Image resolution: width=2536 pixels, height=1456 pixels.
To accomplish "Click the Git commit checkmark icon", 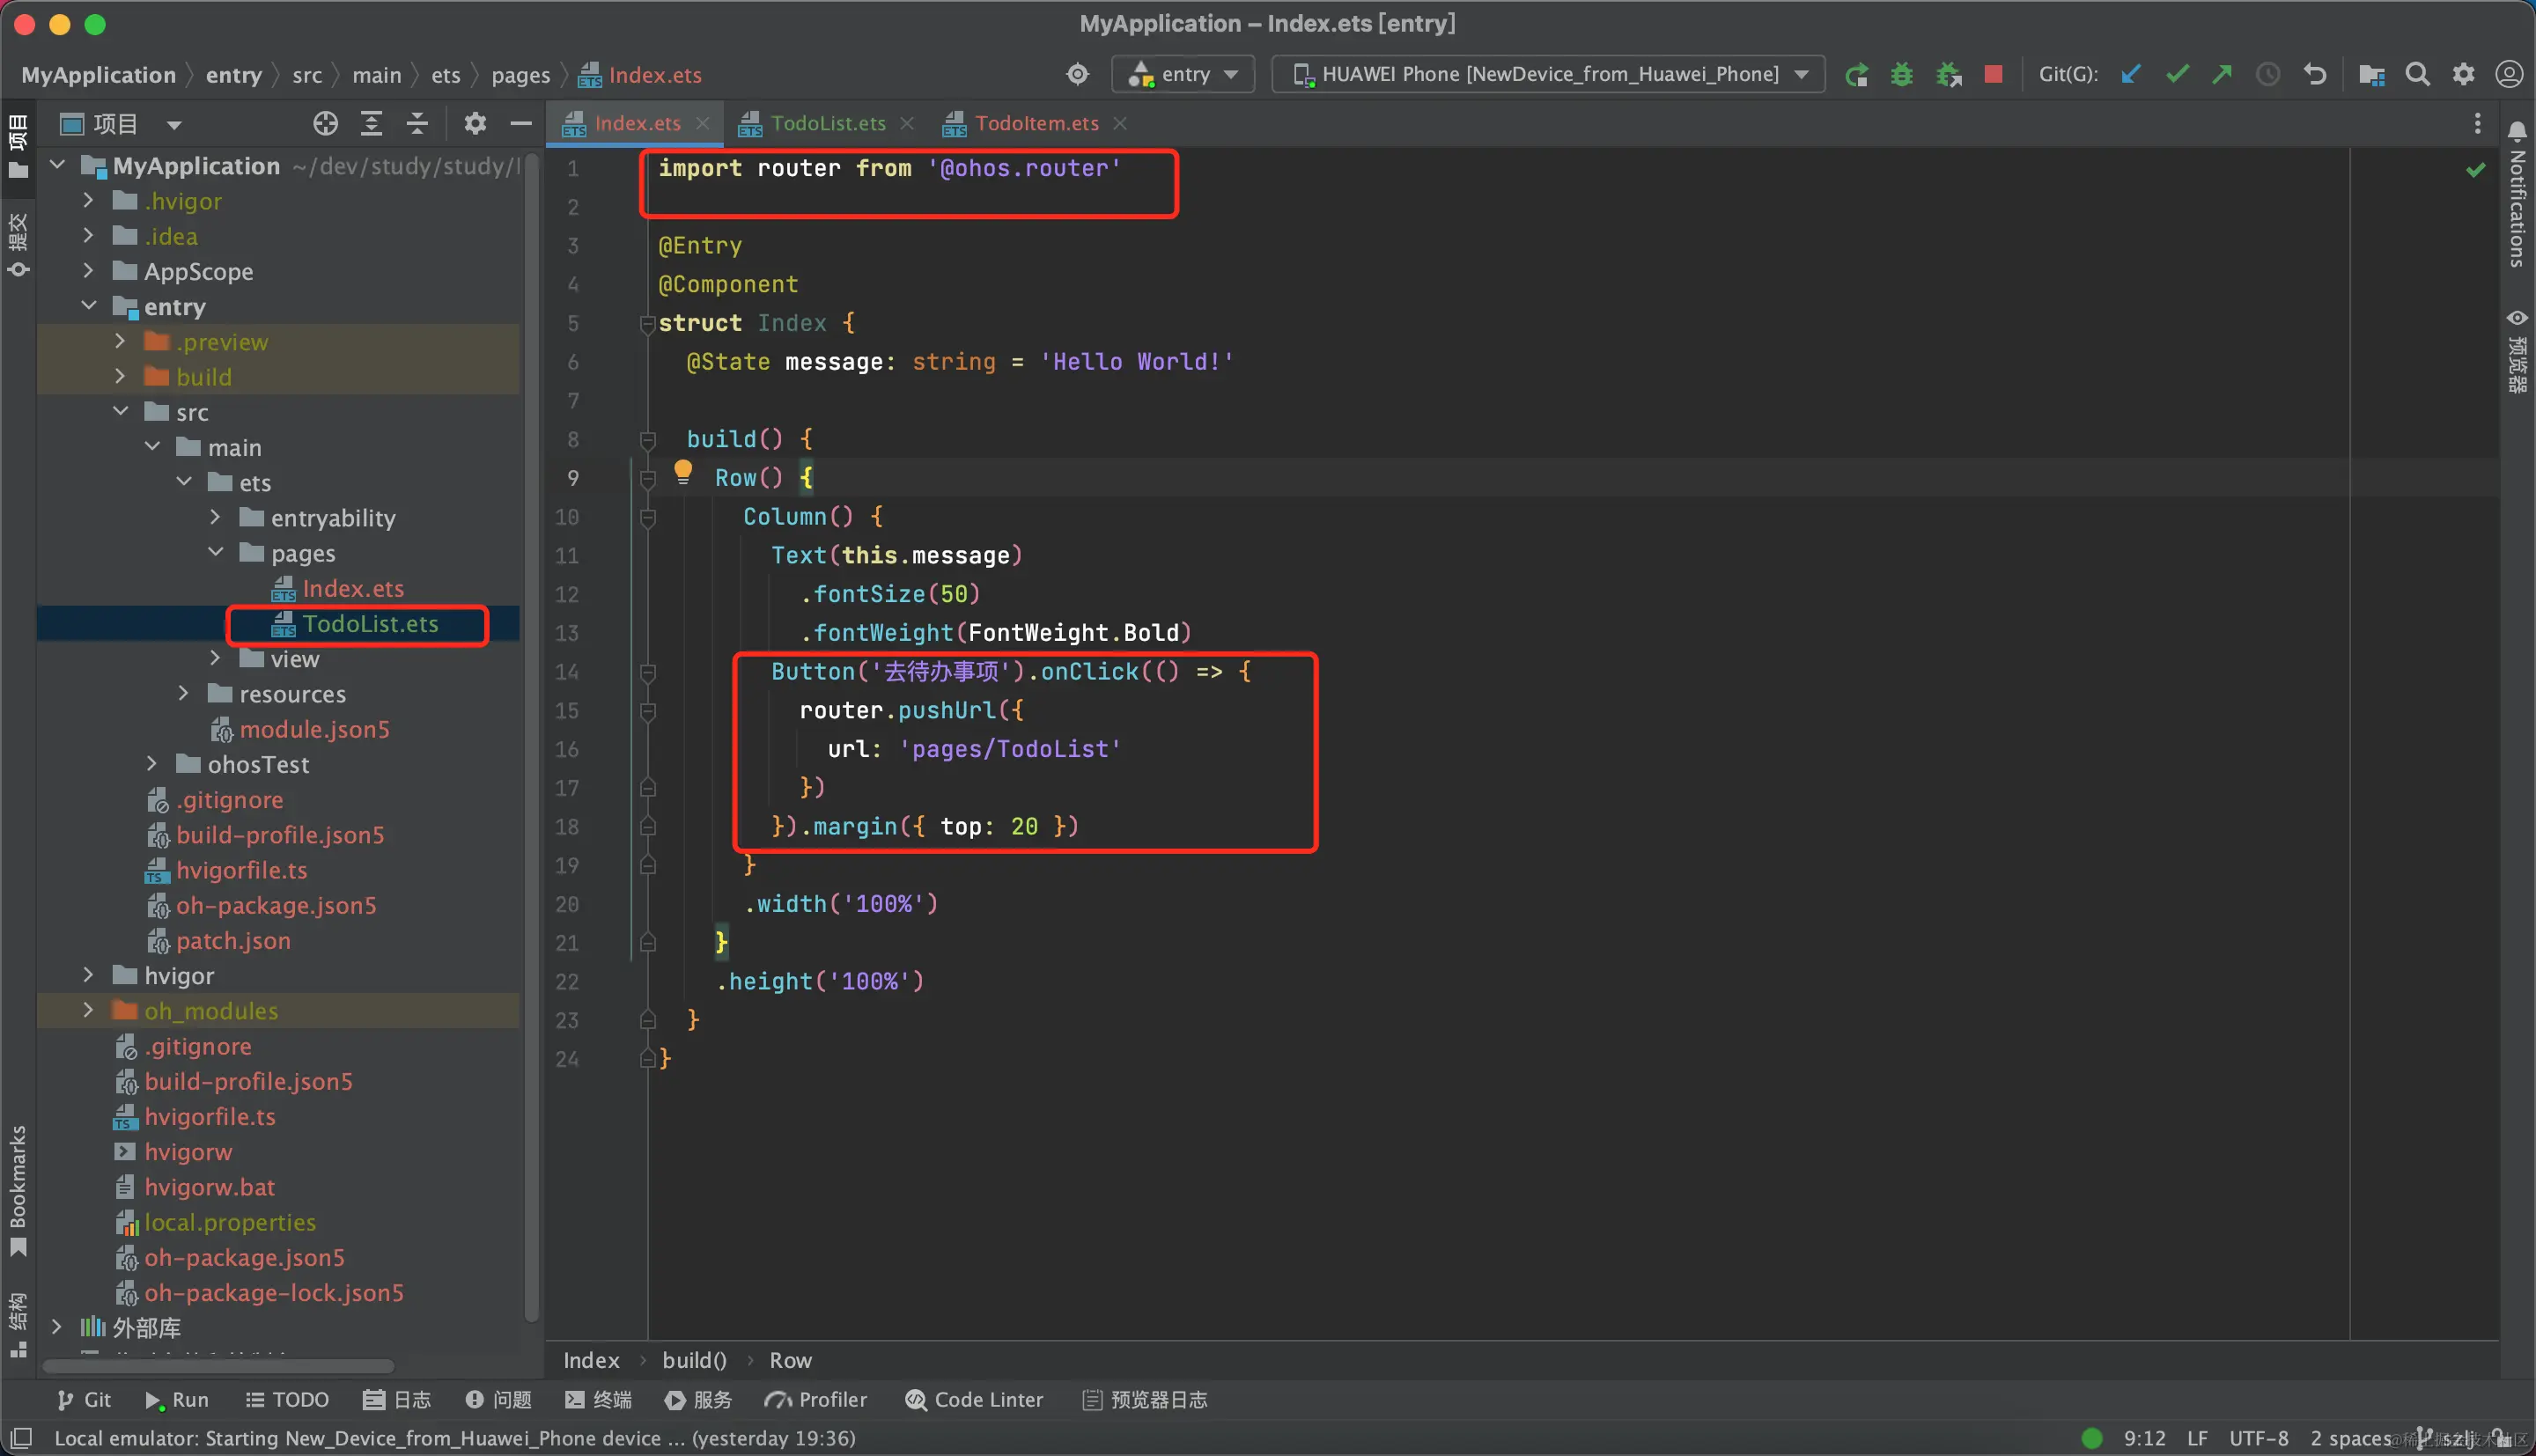I will [x=2176, y=75].
